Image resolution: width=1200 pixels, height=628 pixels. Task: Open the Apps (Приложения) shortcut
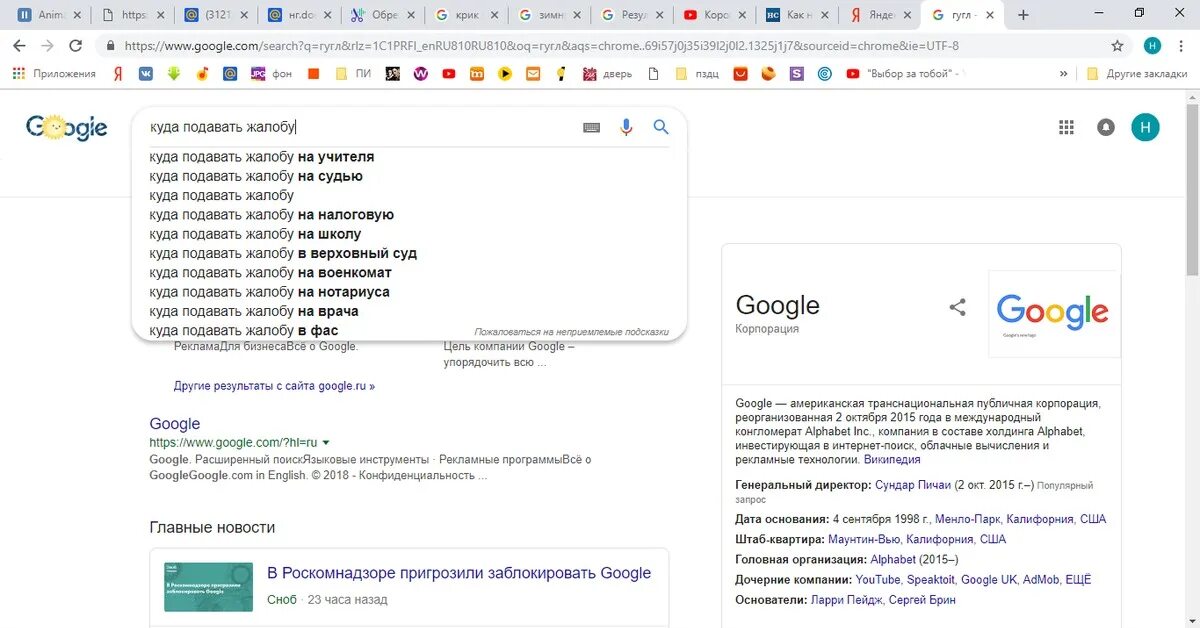(x=54, y=73)
